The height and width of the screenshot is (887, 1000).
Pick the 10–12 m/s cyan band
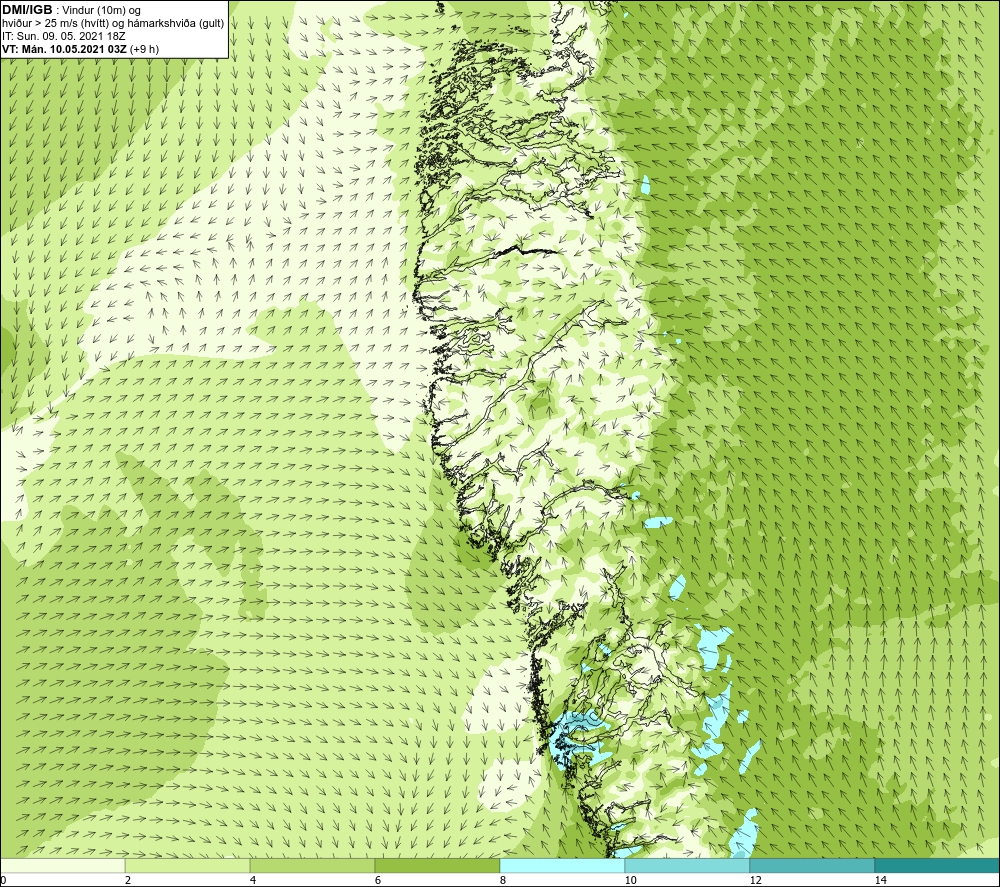point(688,865)
